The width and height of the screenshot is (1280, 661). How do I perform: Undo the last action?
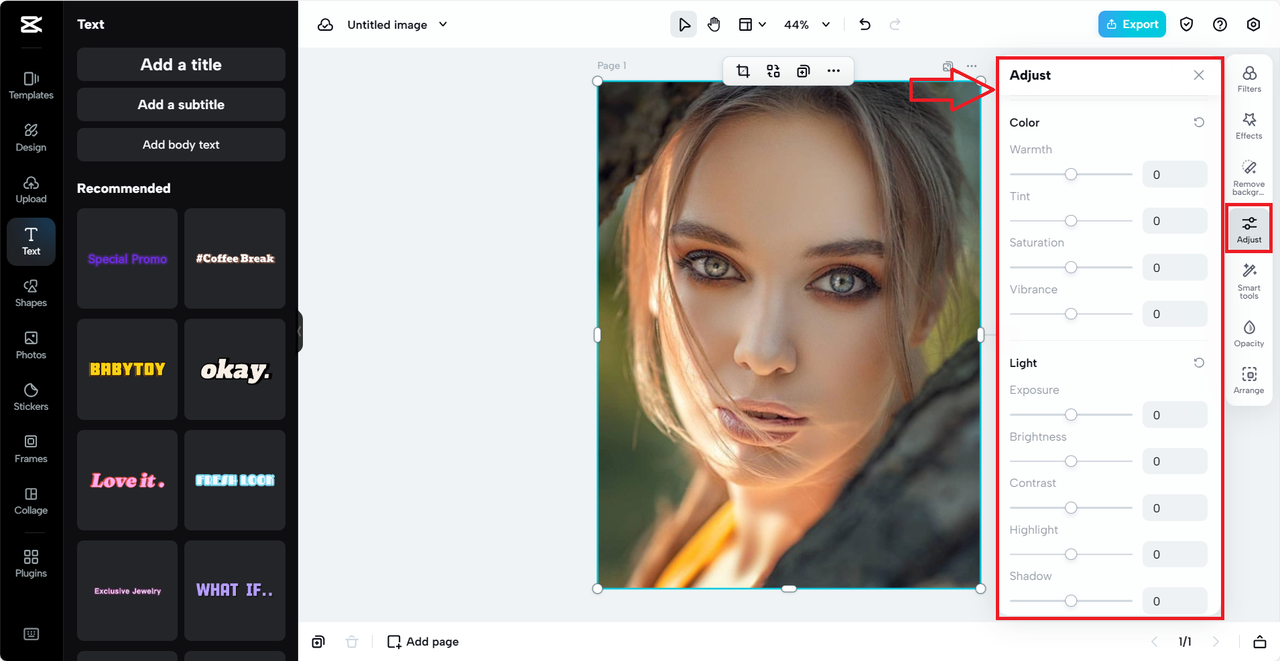pyautogui.click(x=865, y=25)
